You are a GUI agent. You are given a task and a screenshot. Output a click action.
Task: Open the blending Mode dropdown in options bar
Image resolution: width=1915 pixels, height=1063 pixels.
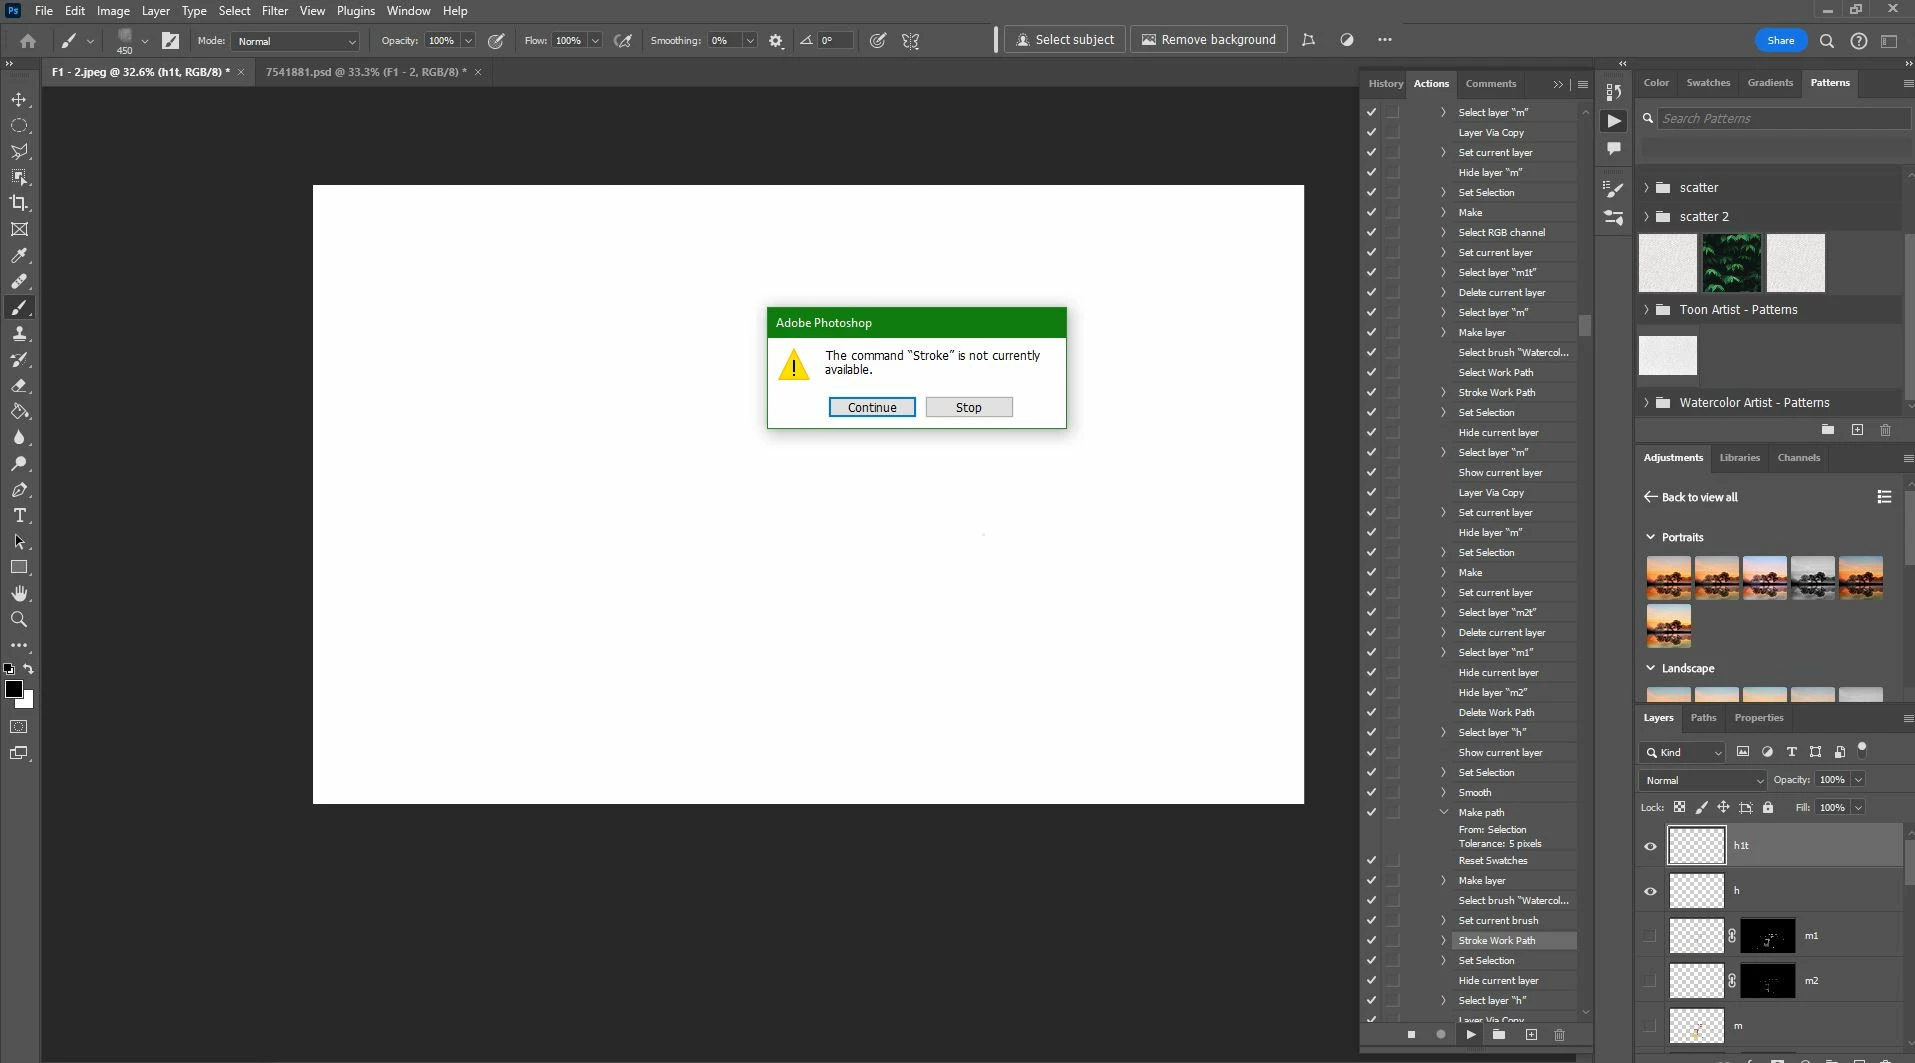point(295,41)
